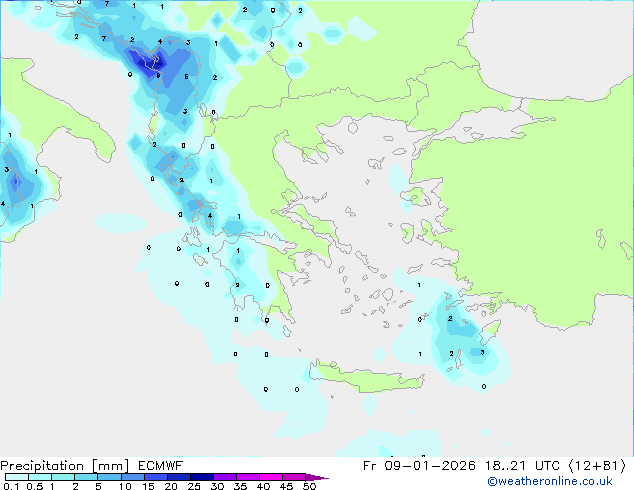
Task: Click the legend value label '25'
Action: point(194,486)
